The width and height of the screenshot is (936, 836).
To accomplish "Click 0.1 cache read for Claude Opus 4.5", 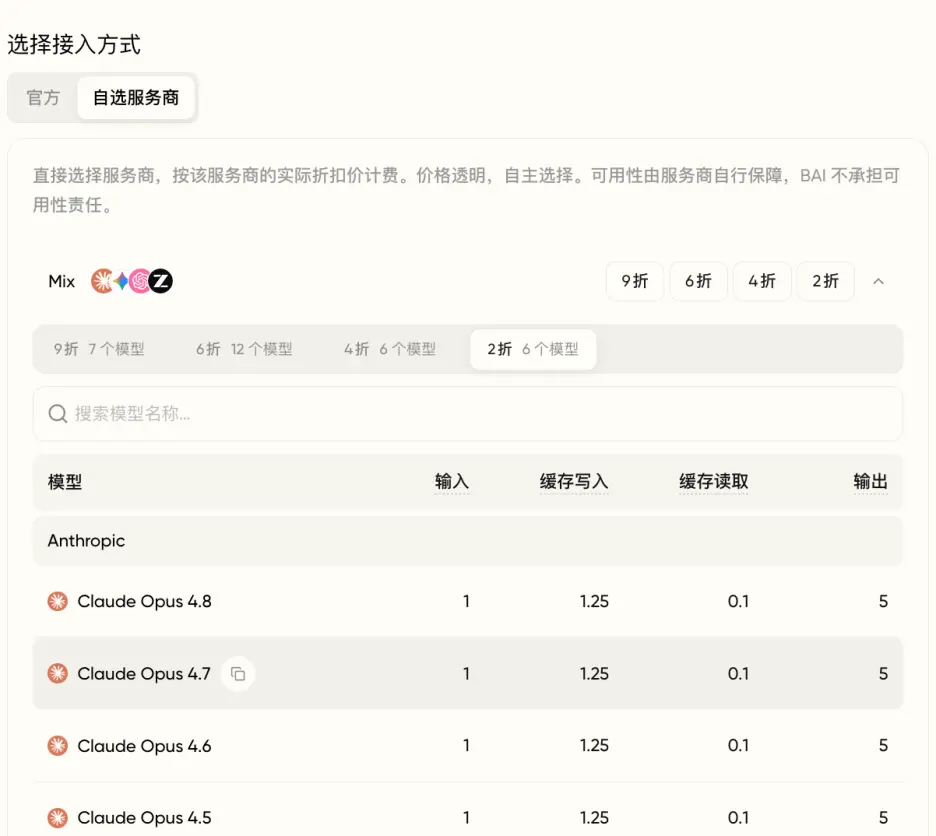I will point(738,817).
